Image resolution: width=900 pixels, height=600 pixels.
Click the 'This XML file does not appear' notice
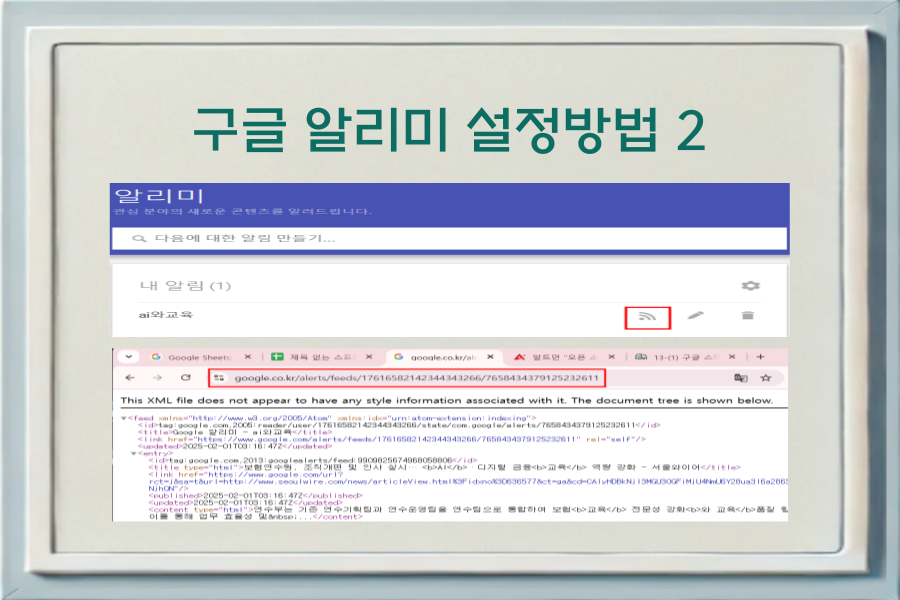pos(447,400)
